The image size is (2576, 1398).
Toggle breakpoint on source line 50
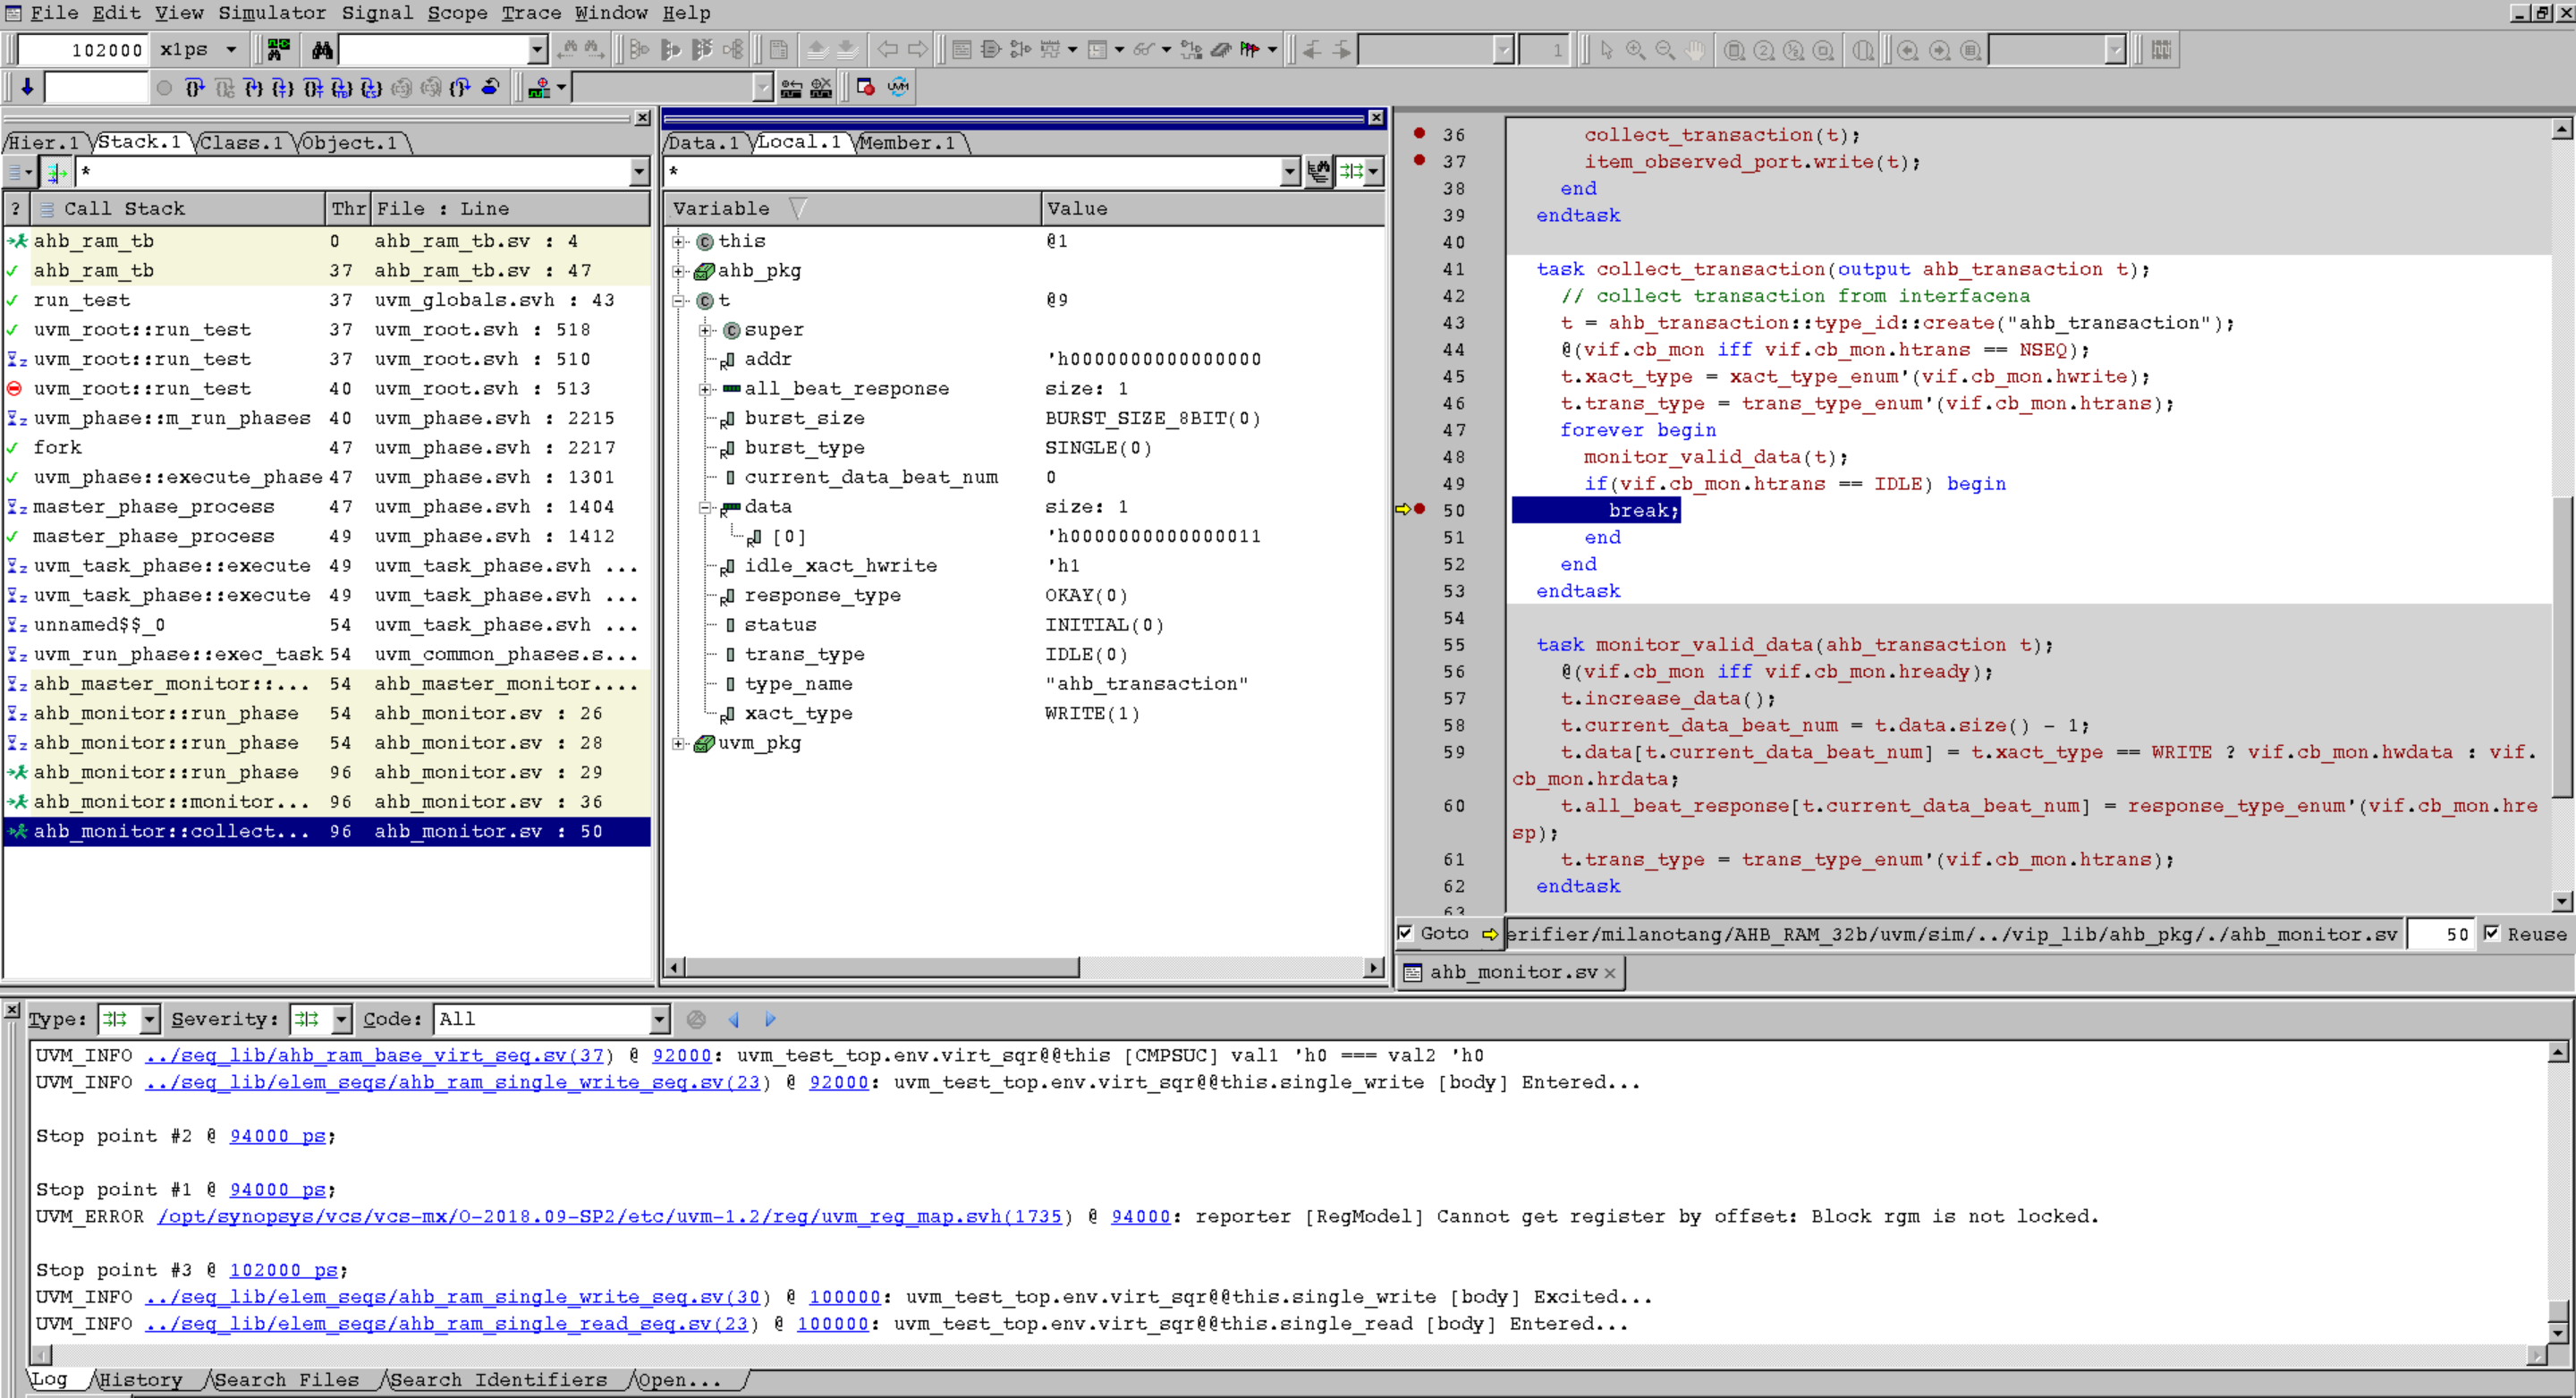pyautogui.click(x=1420, y=509)
